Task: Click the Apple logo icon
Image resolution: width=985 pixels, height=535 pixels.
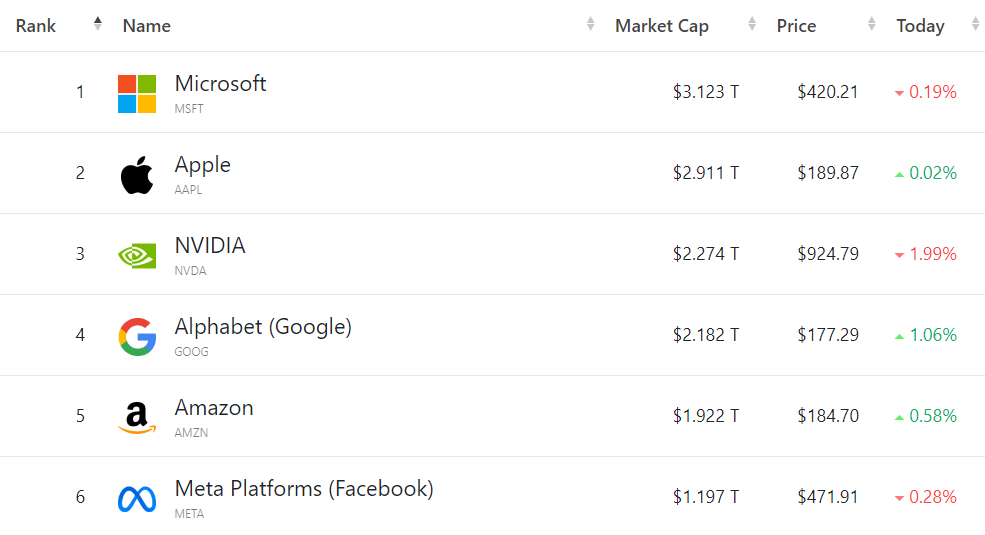Action: [x=137, y=174]
